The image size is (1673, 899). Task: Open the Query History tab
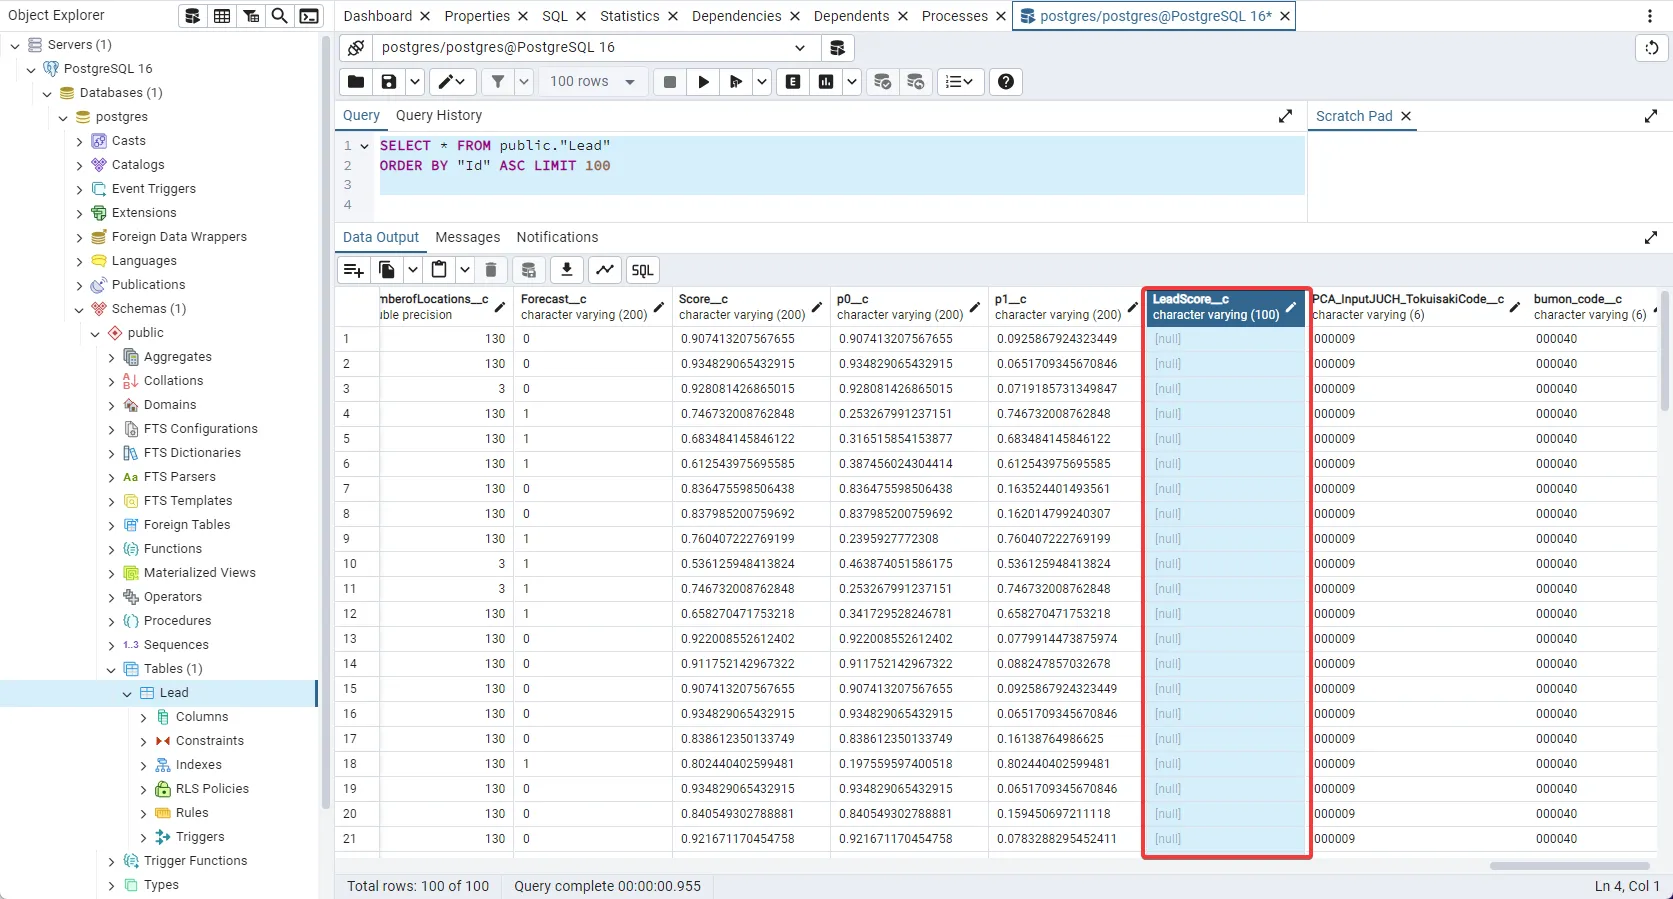click(x=438, y=115)
